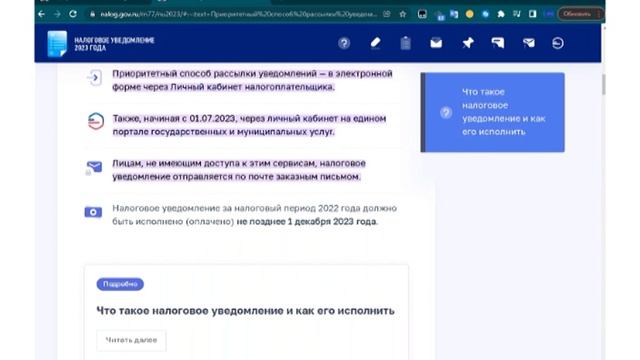Reload the page with the refresh icon

(73, 14)
